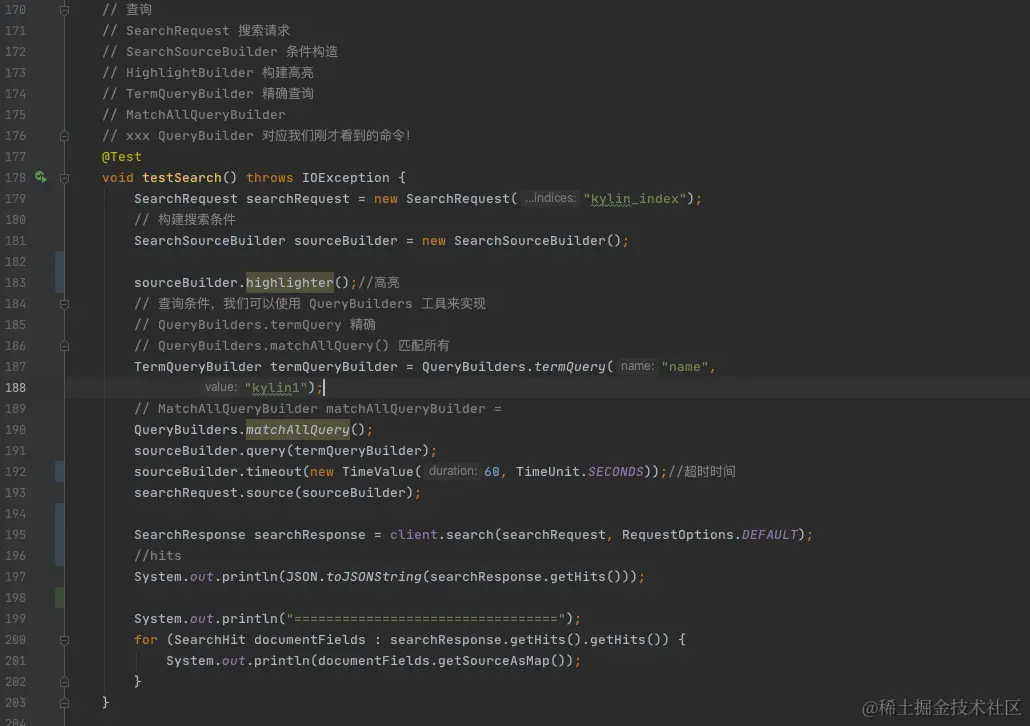This screenshot has height=726, width=1030.
Task: Click the testSearch method name
Action: pyautogui.click(x=182, y=177)
